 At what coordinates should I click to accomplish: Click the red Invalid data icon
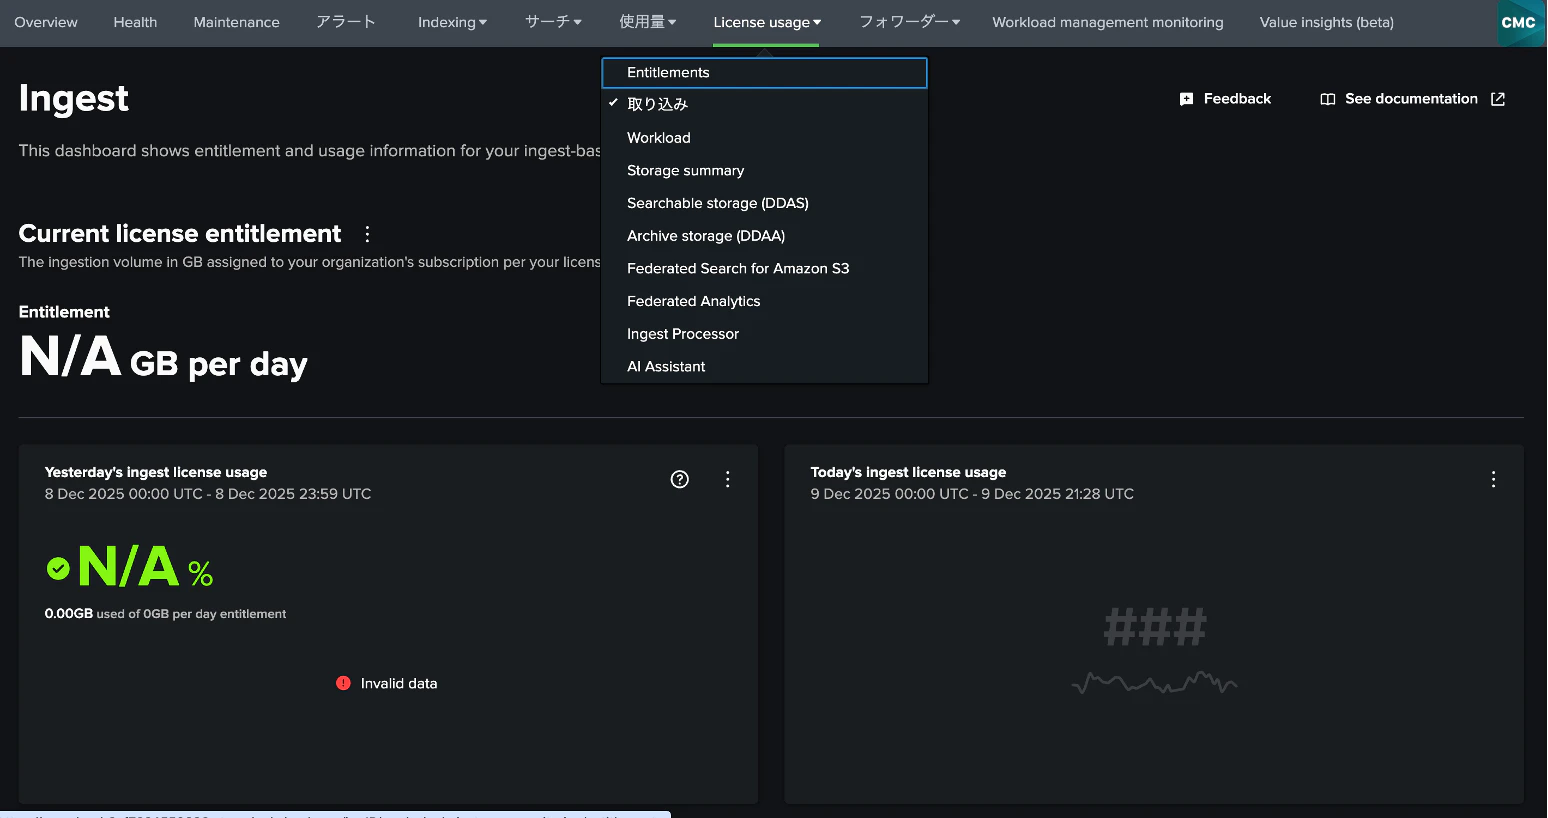pos(343,683)
